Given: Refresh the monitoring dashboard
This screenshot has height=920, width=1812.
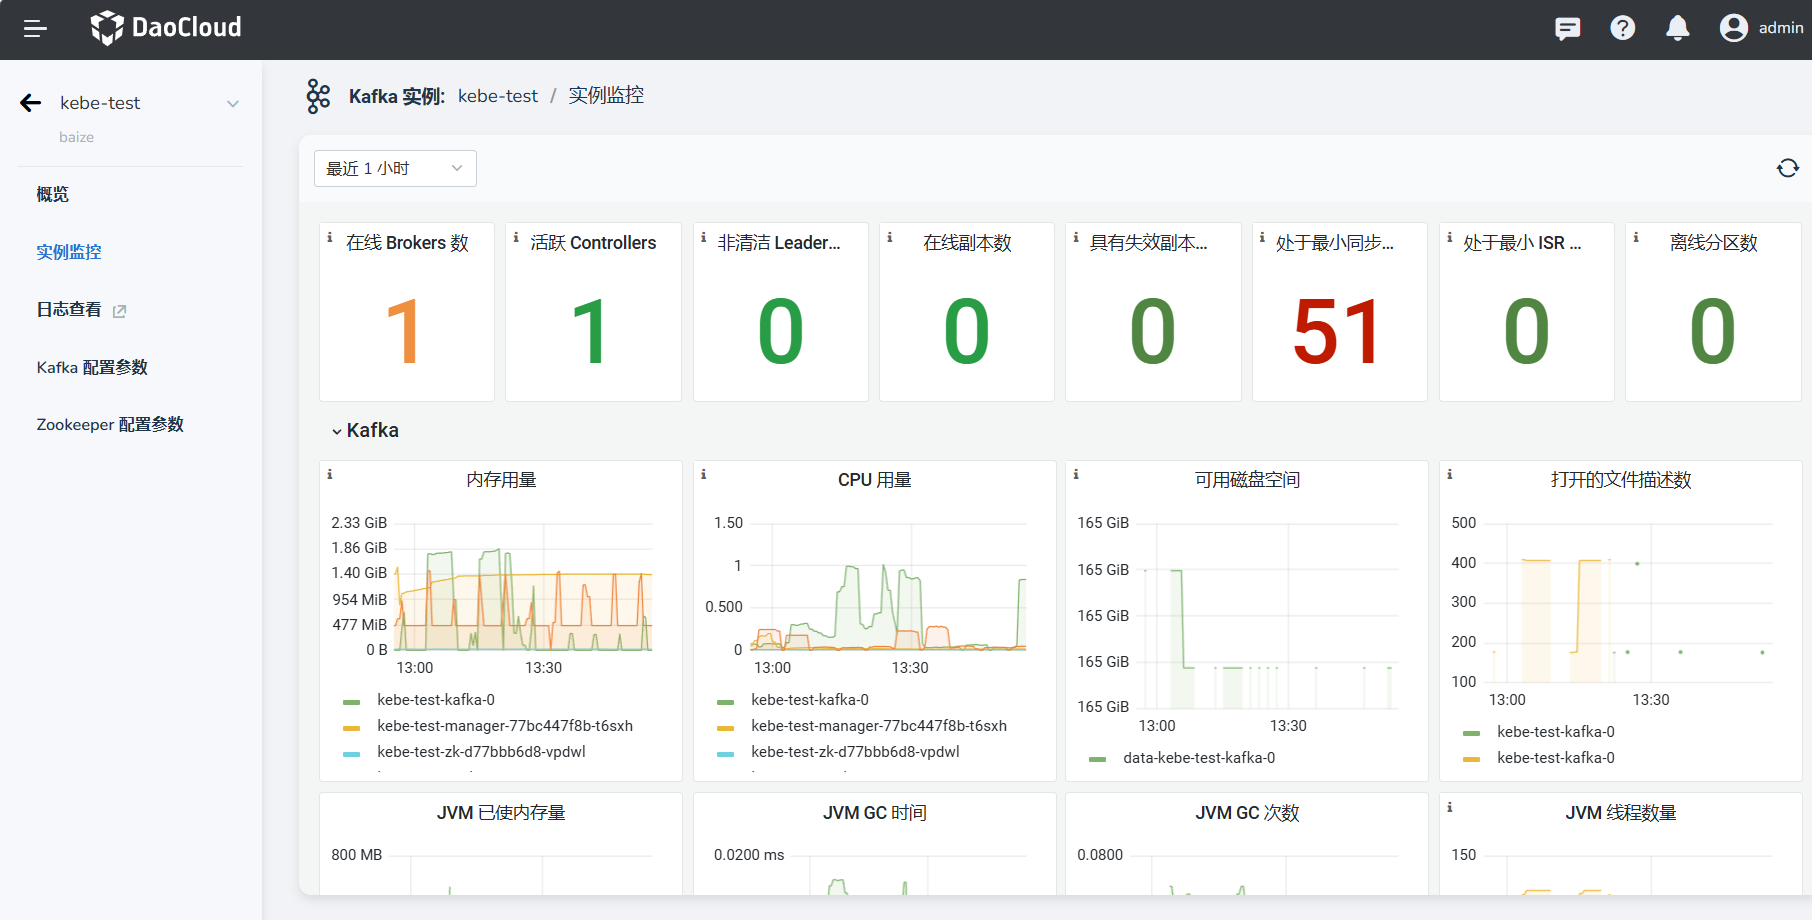Looking at the screenshot, I should pos(1787,168).
